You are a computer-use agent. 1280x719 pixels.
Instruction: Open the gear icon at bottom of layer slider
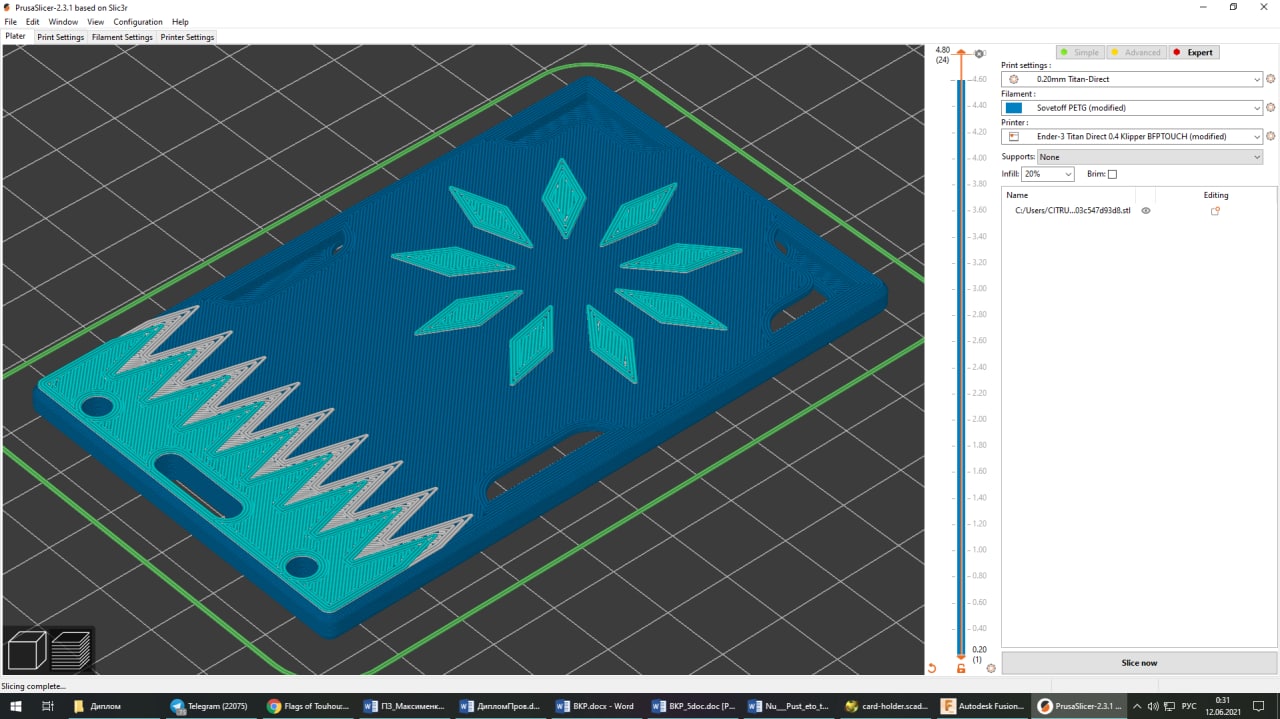[991, 668]
